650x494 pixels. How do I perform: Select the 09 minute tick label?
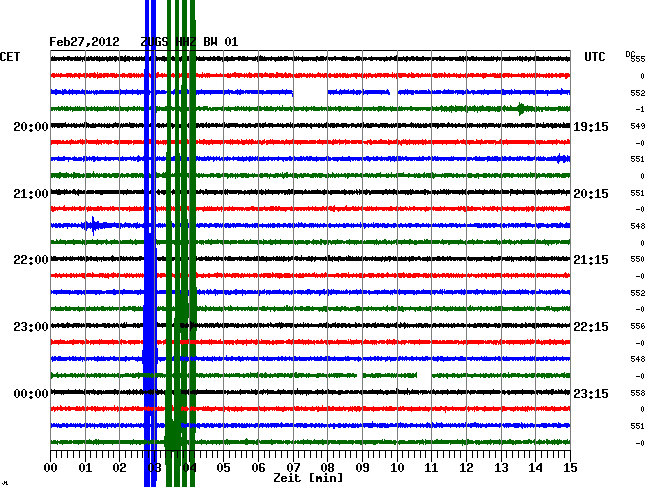coord(362,468)
